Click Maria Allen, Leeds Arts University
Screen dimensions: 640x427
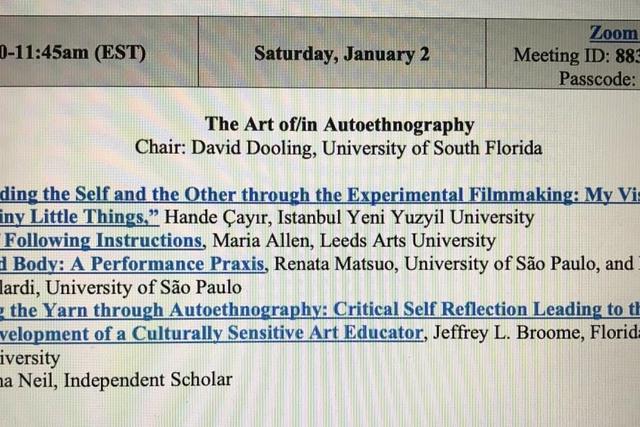pyautogui.click(x=354, y=240)
